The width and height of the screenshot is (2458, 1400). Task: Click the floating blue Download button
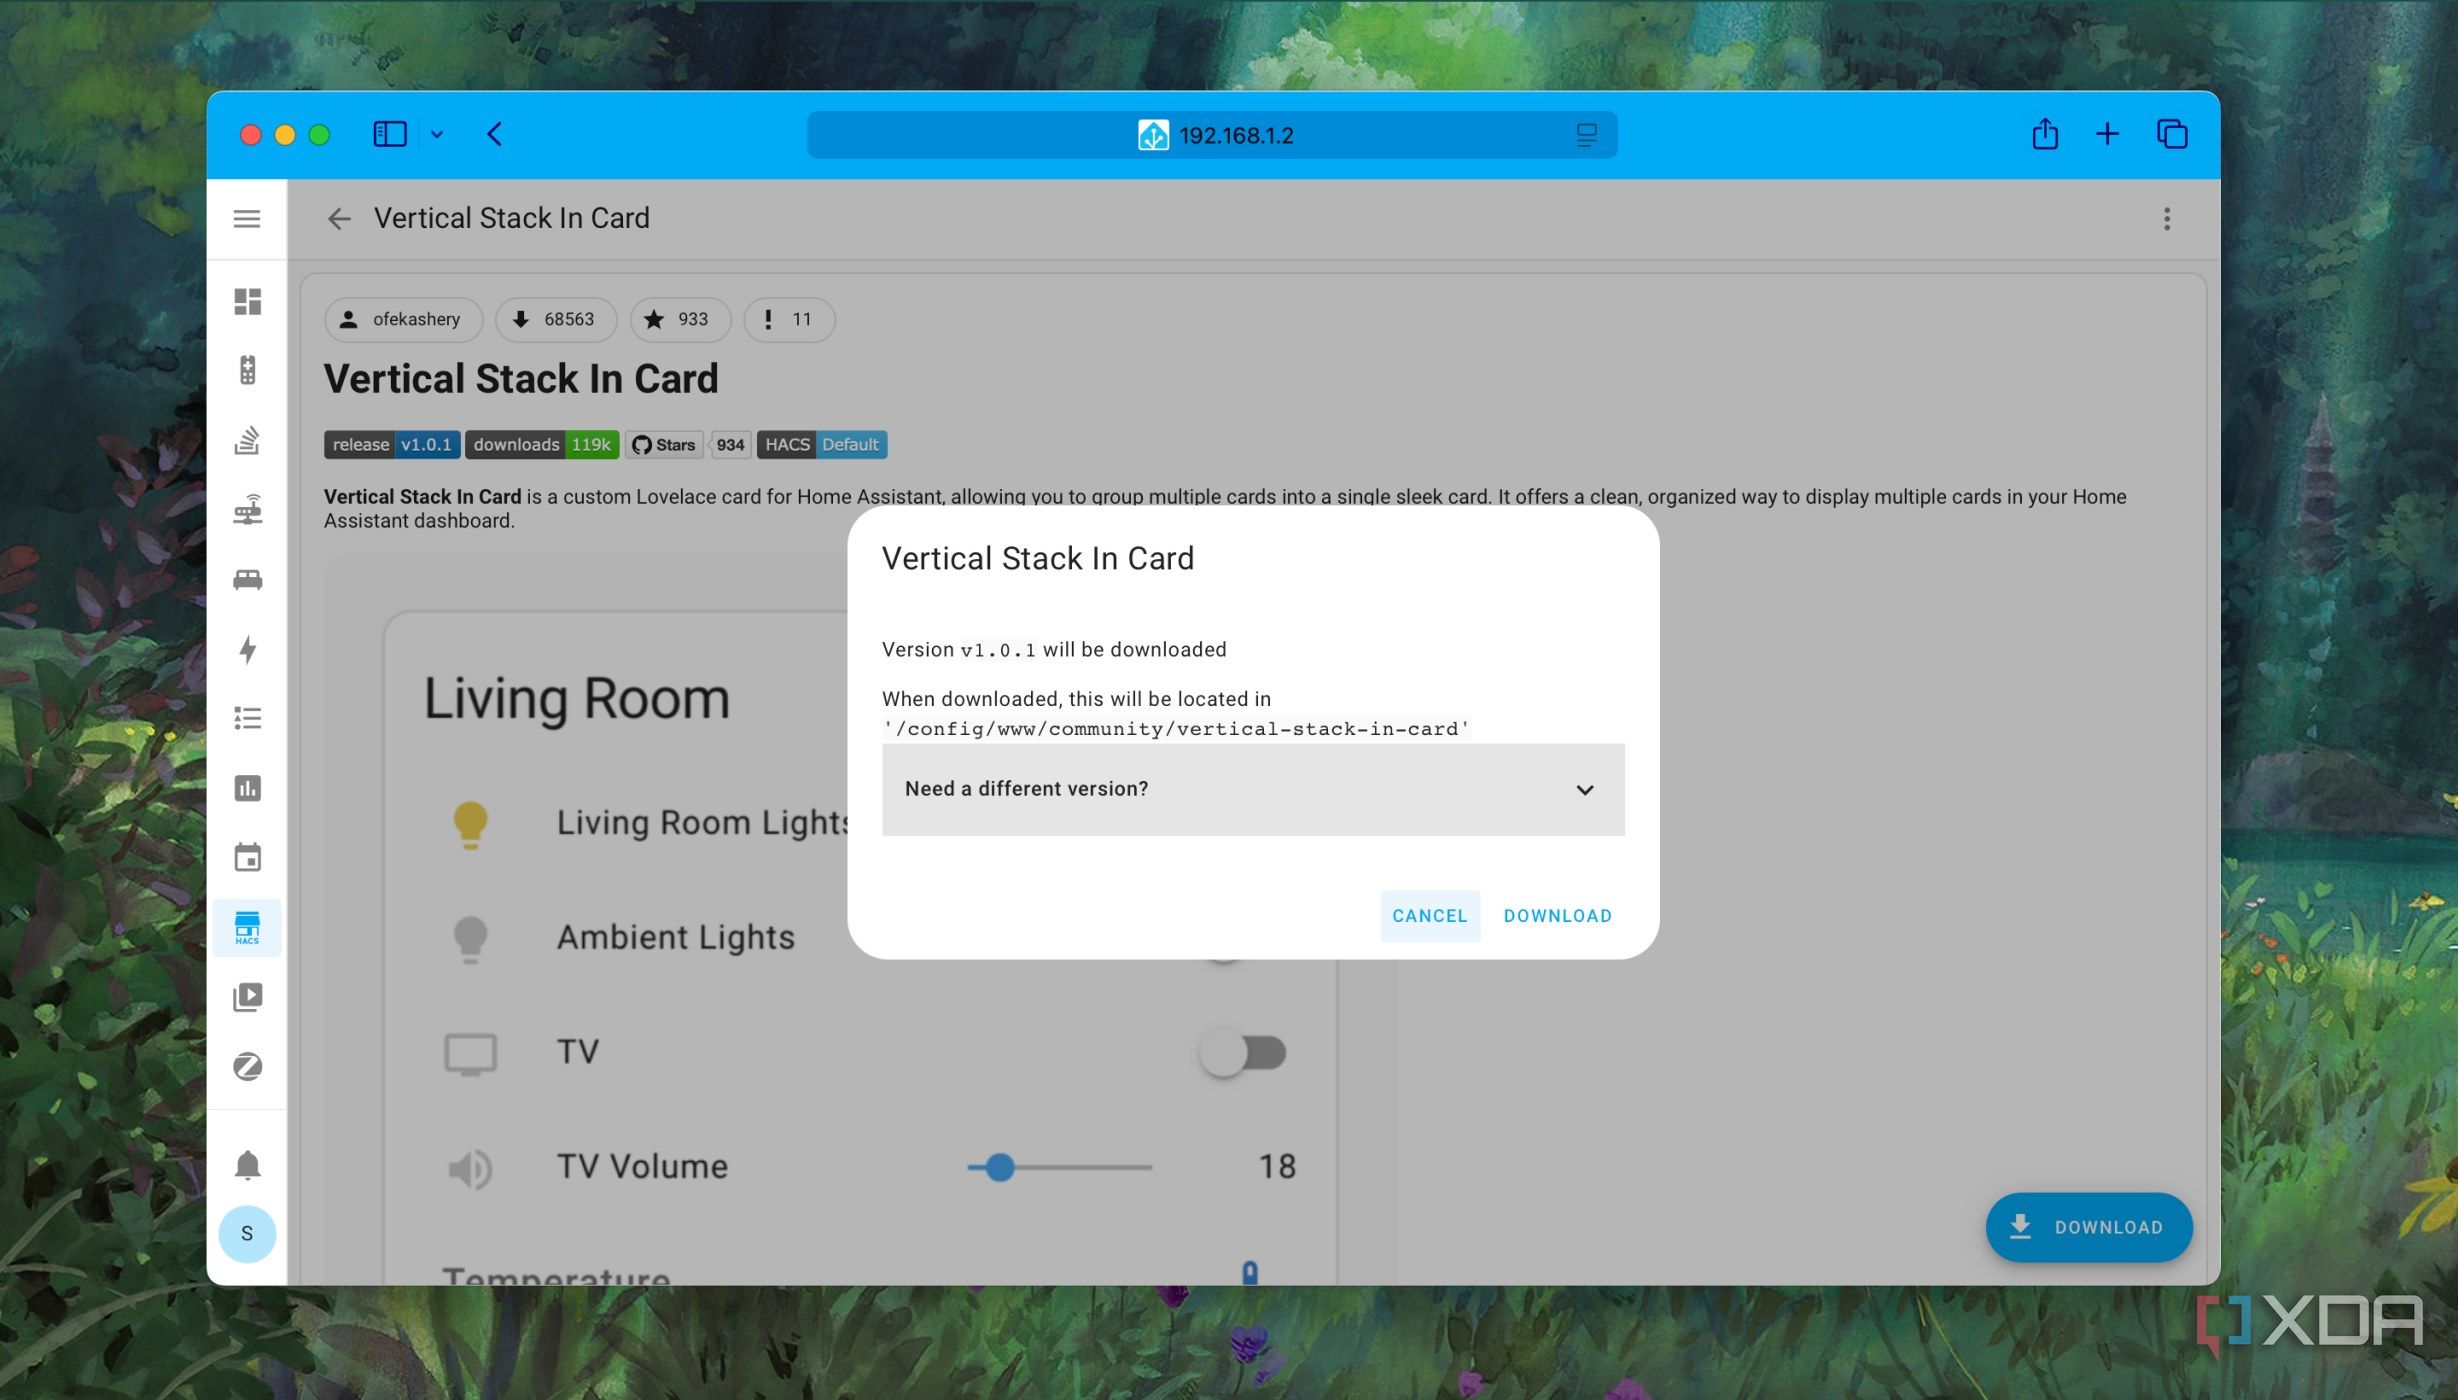(2088, 1226)
